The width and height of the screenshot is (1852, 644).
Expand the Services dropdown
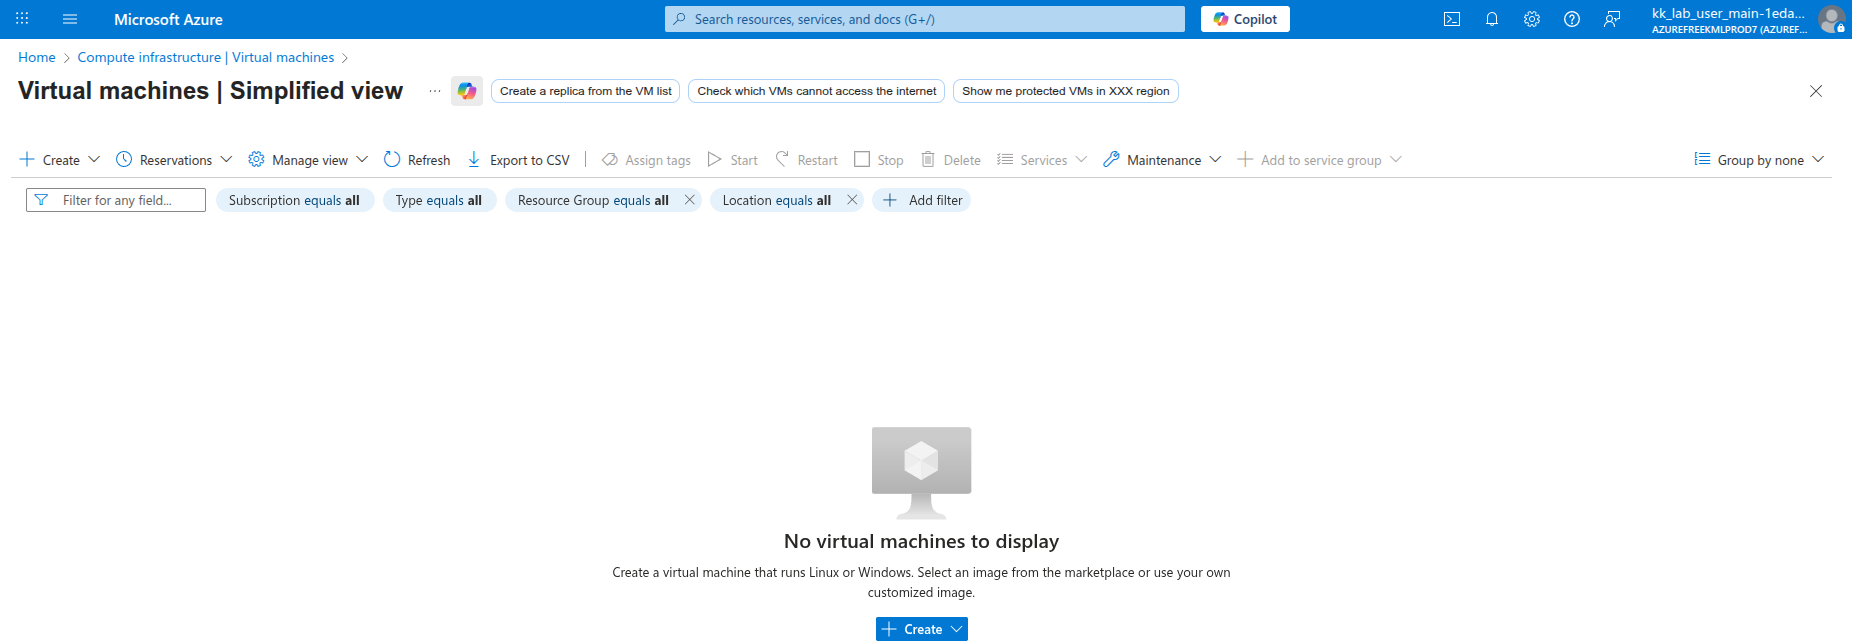click(x=1042, y=160)
